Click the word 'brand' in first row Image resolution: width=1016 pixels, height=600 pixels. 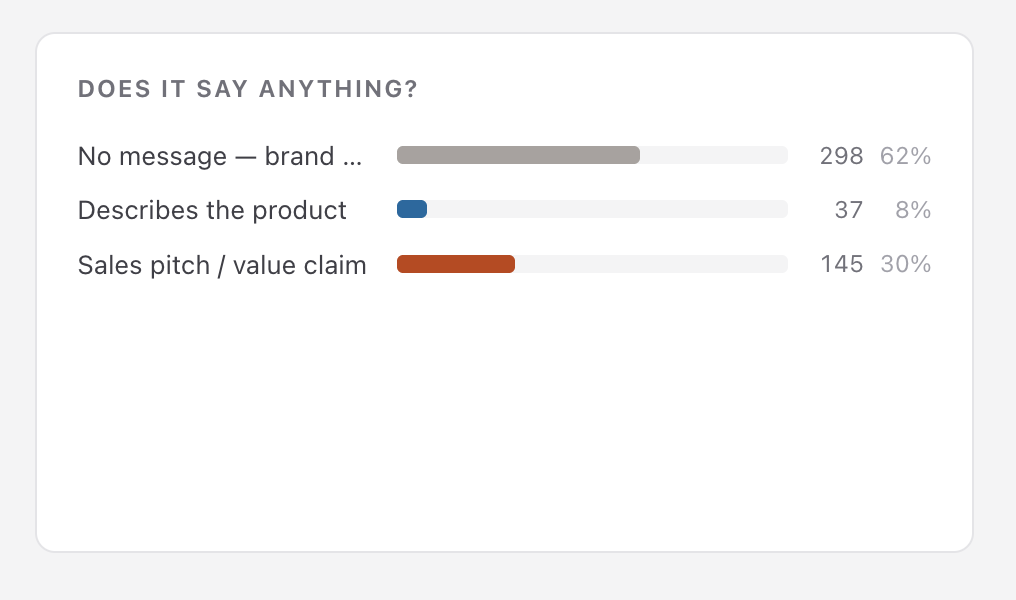point(299,156)
